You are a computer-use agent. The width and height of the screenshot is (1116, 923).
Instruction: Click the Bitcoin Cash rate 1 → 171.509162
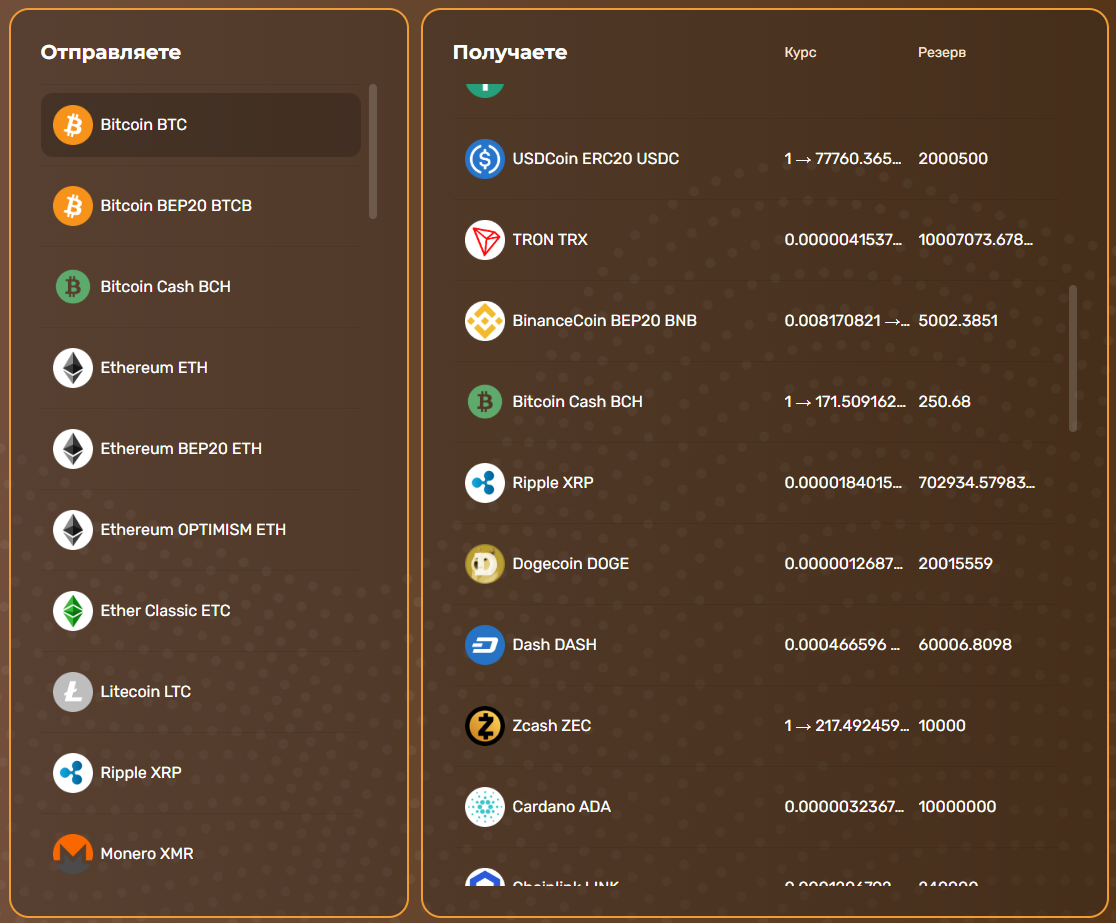846,402
